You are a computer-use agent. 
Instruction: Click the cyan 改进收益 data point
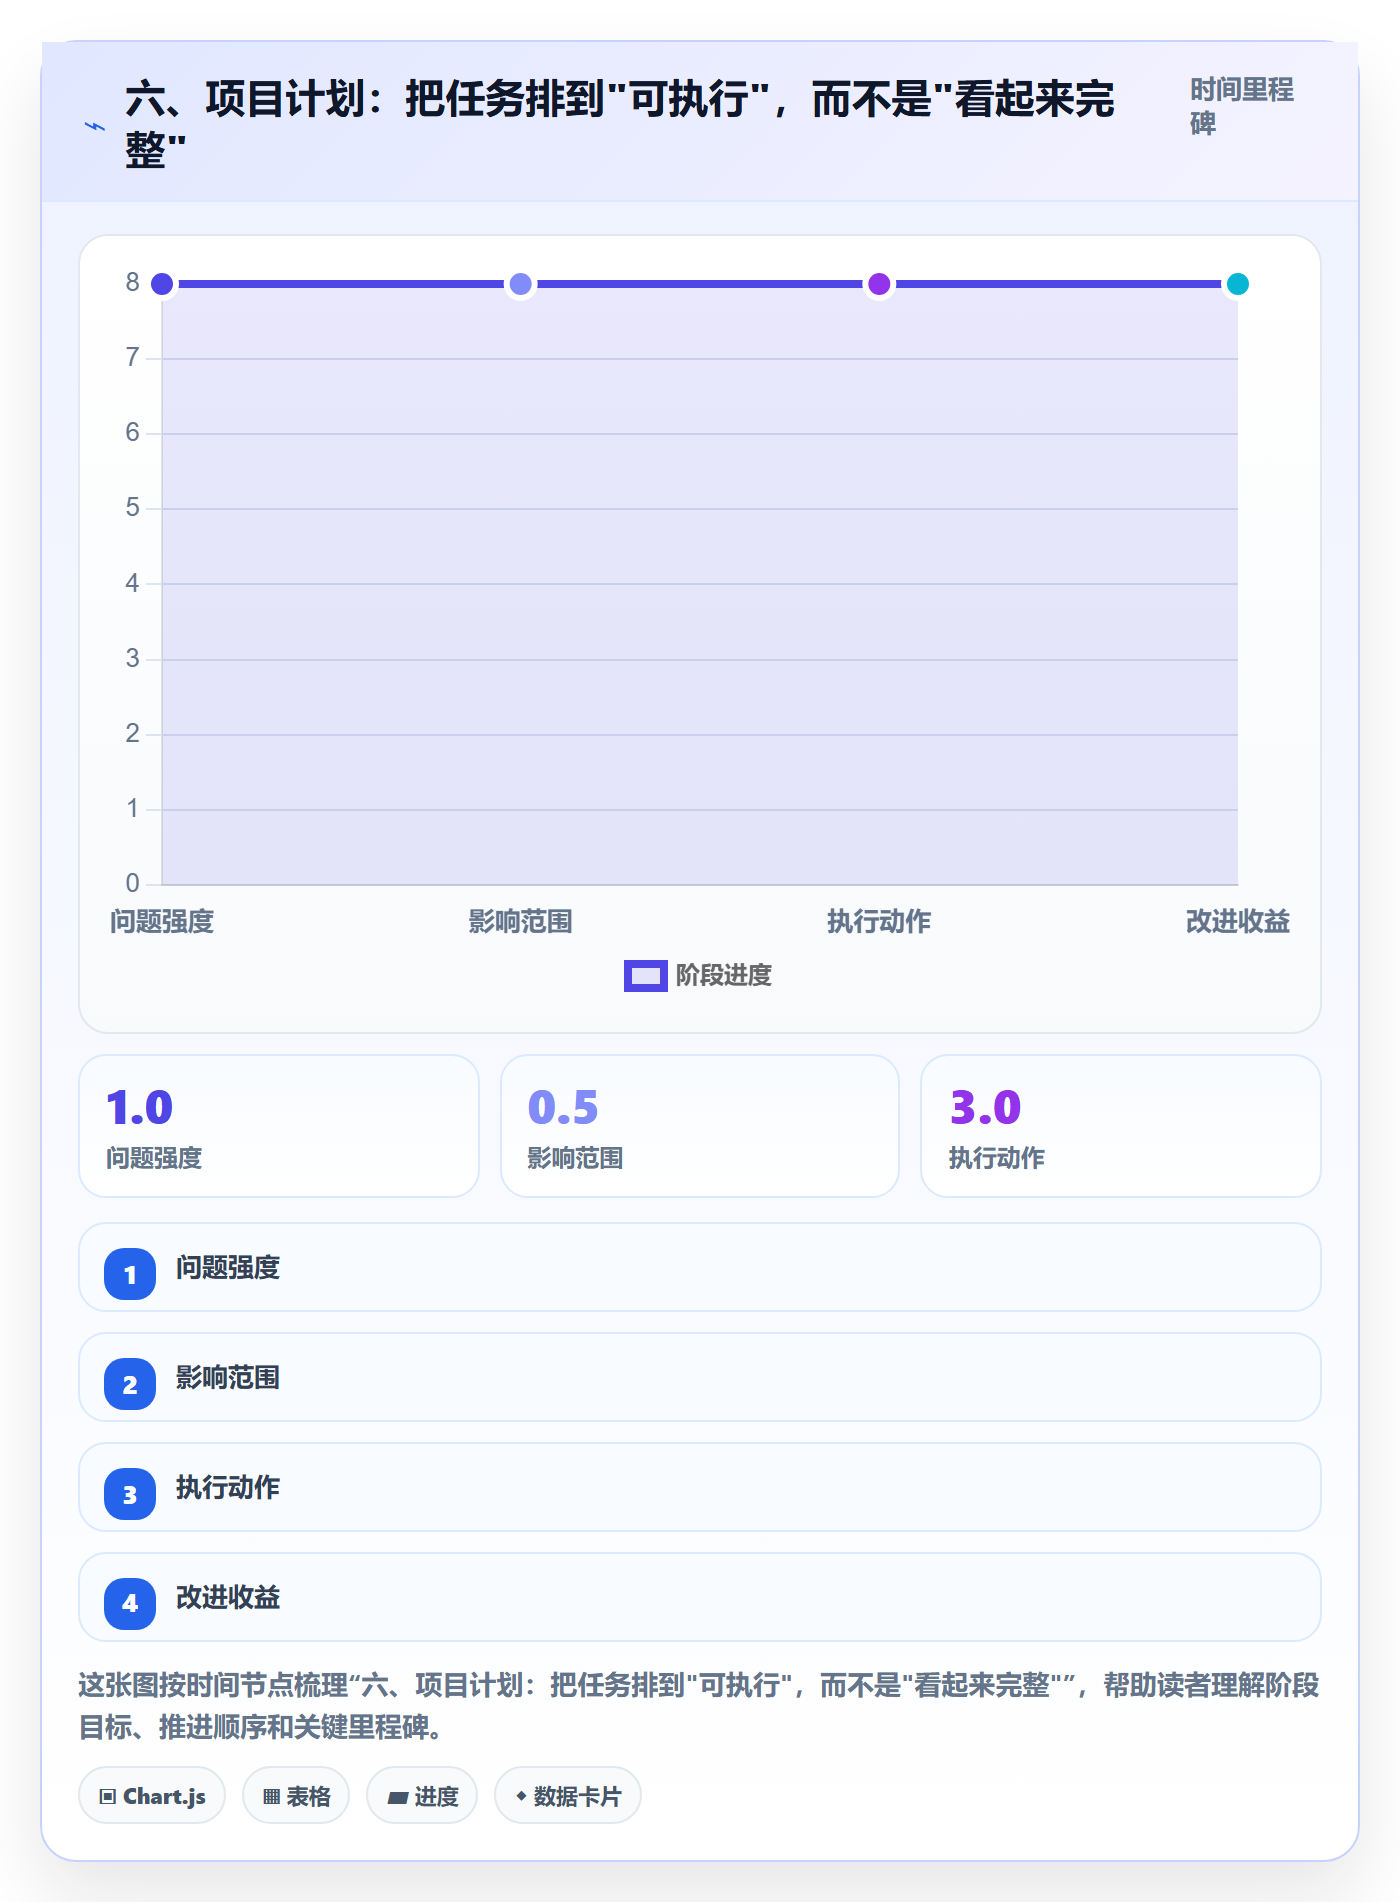coord(1237,284)
